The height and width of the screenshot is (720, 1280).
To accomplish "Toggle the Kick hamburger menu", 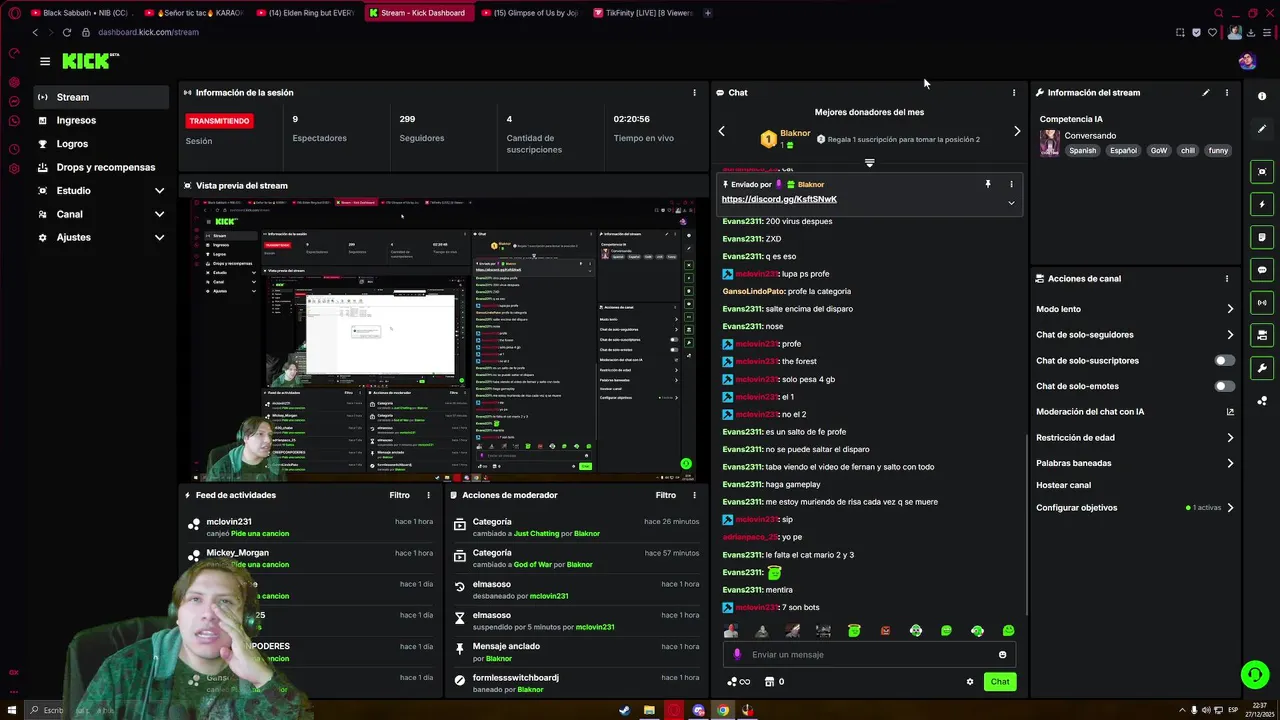I will tap(45, 61).
